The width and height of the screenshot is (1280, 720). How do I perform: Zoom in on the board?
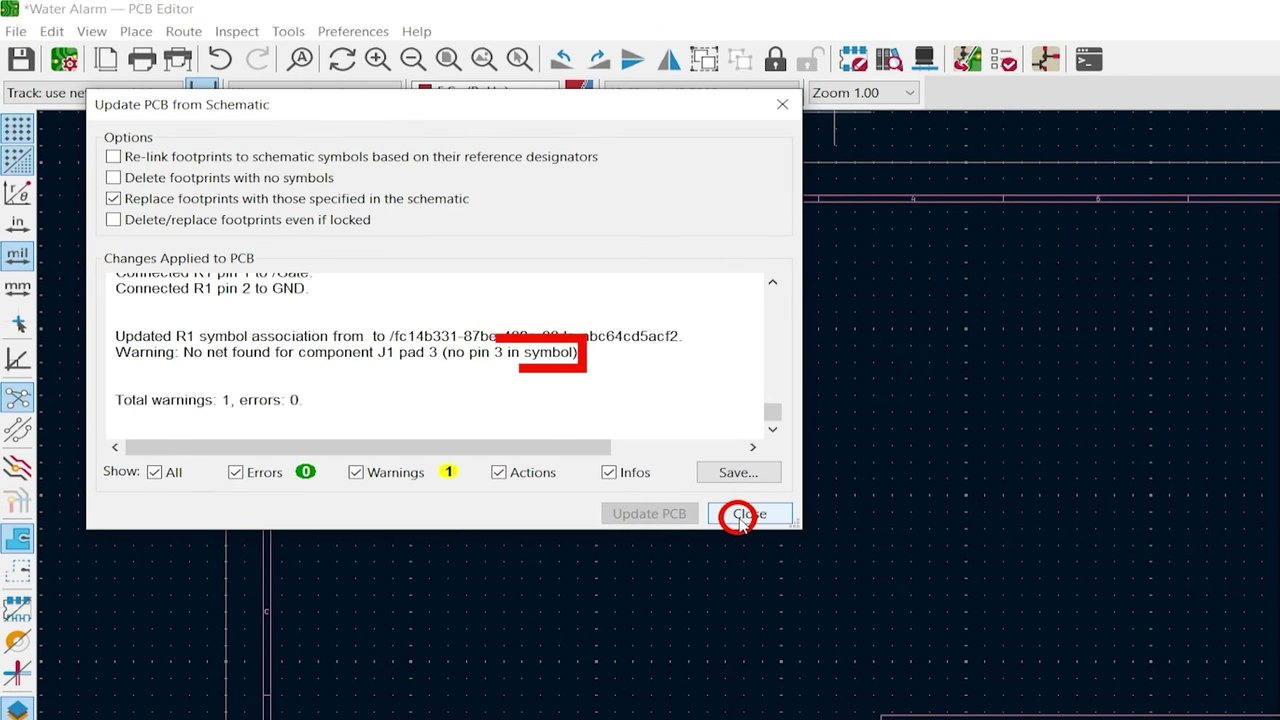point(378,60)
